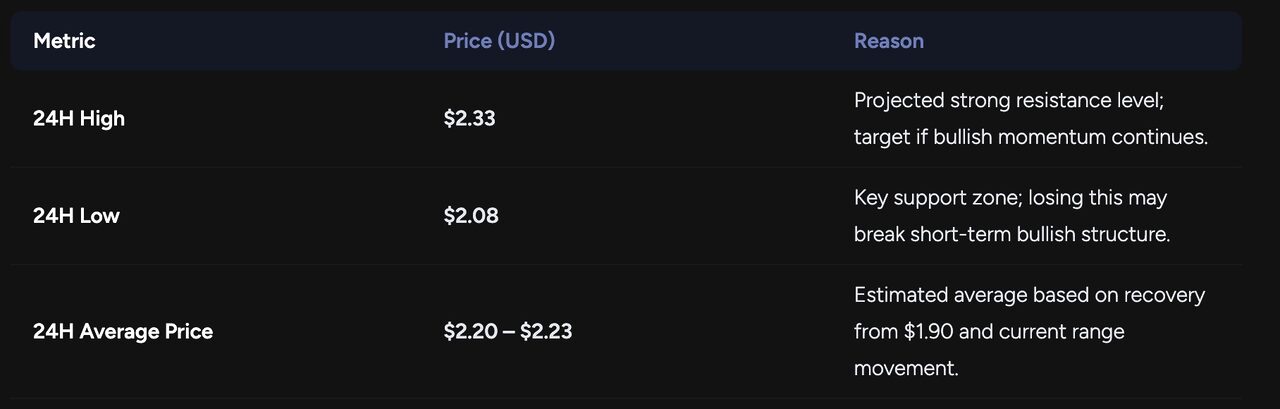
Task: Click the 'Estimated average based on recovery' line
Action: pos(1029,295)
